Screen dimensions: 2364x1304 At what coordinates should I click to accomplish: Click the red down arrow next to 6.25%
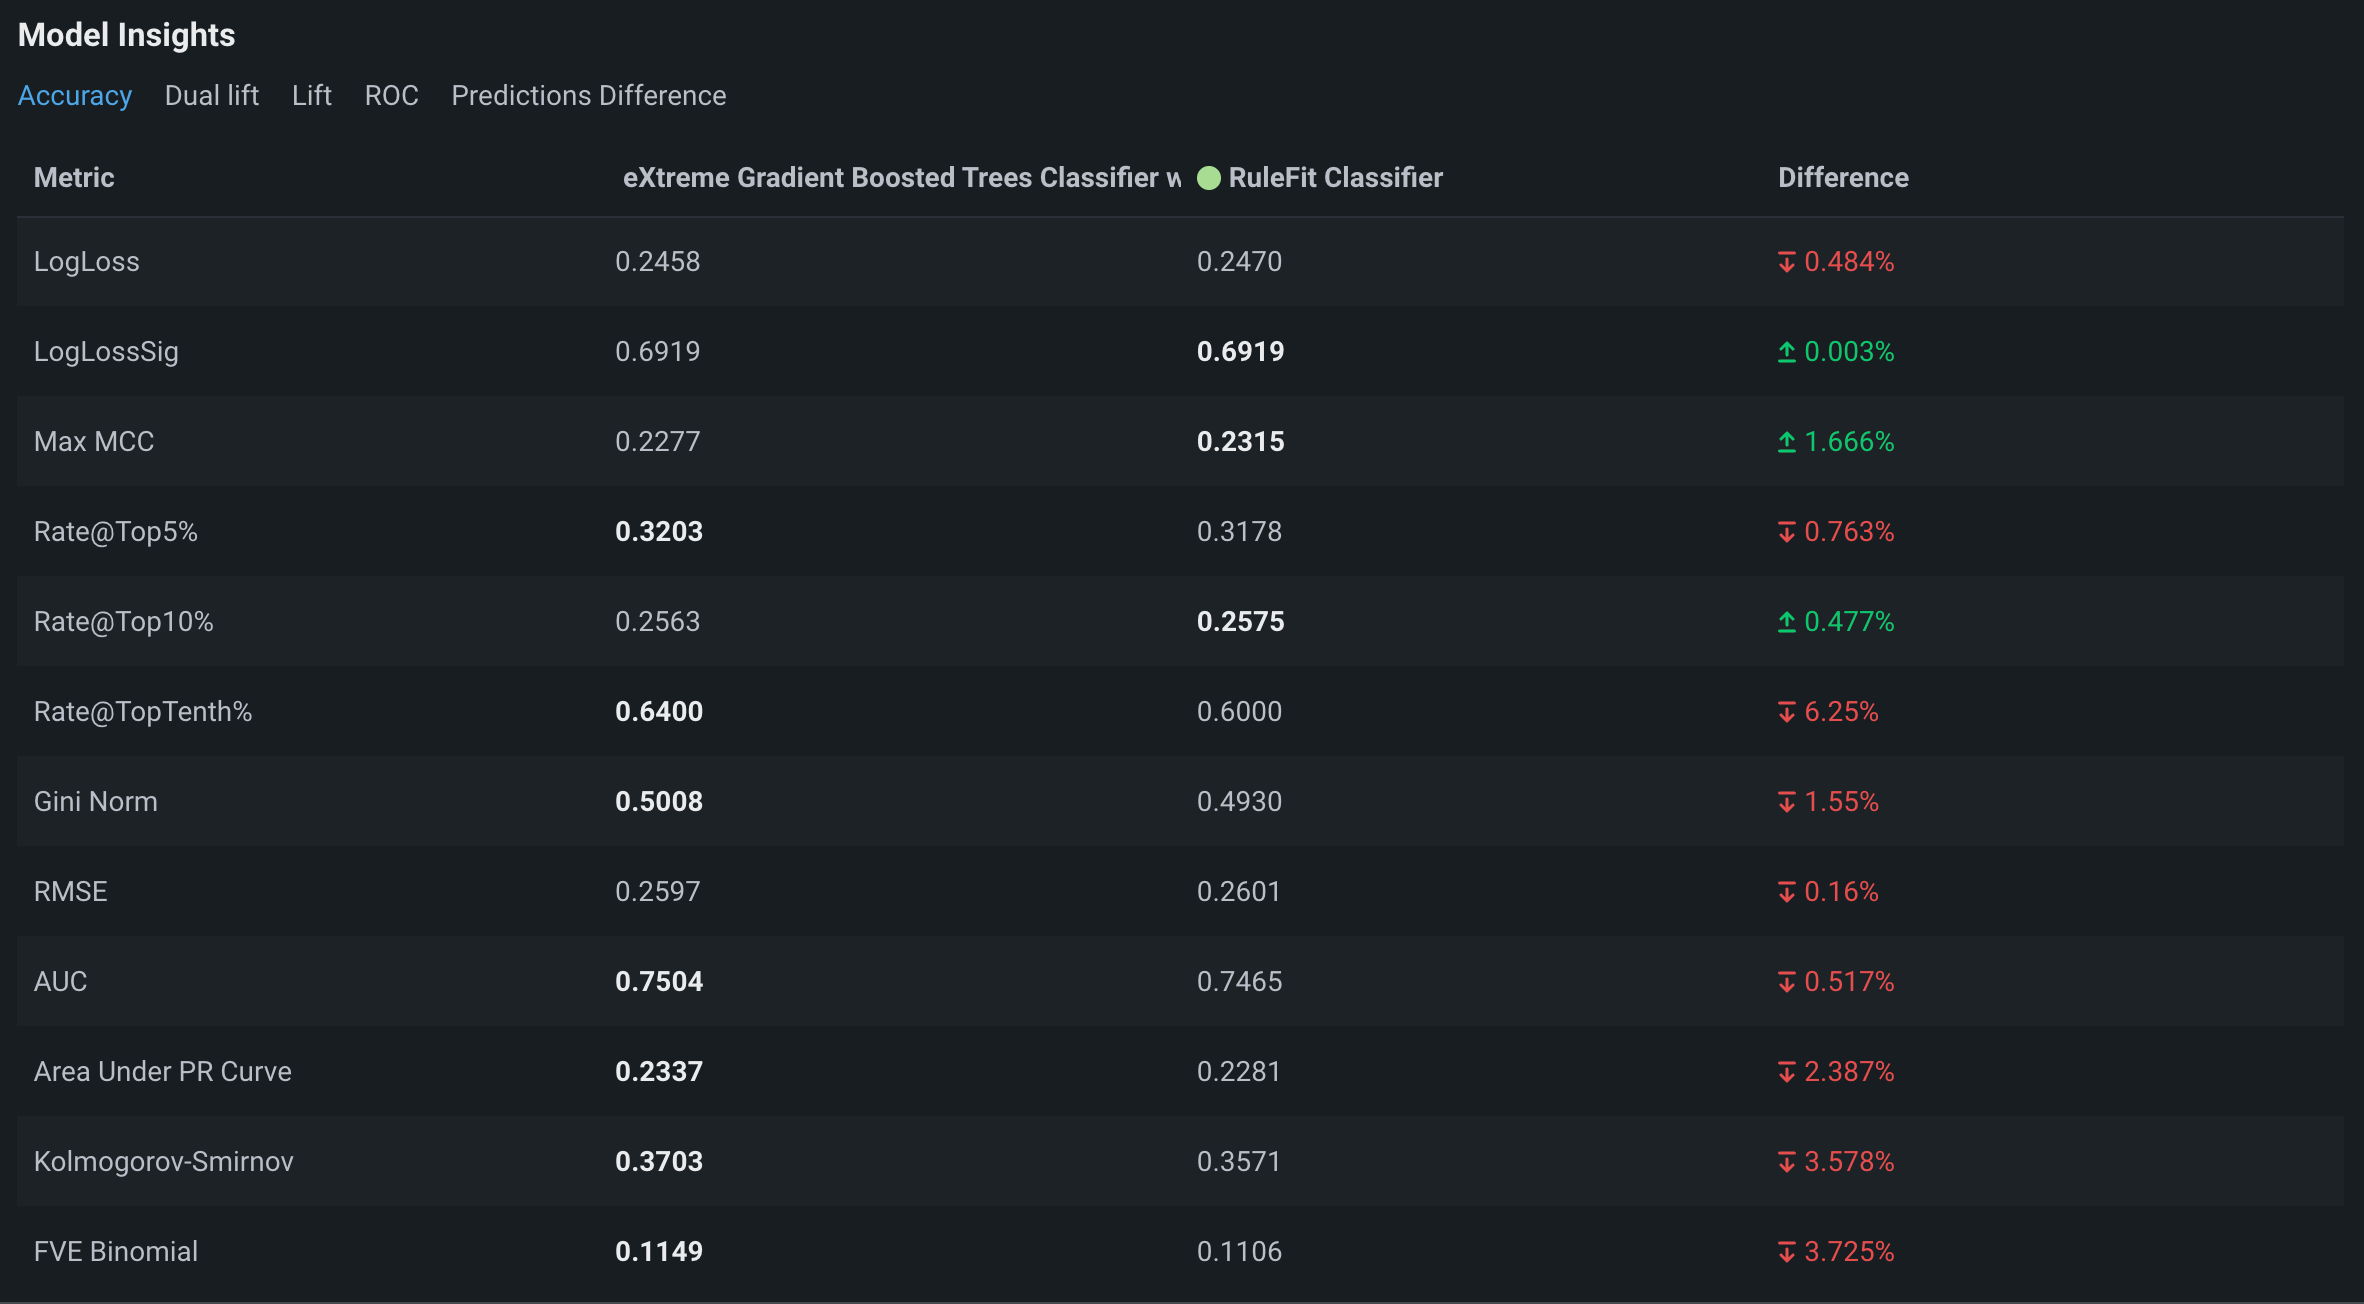1786,712
